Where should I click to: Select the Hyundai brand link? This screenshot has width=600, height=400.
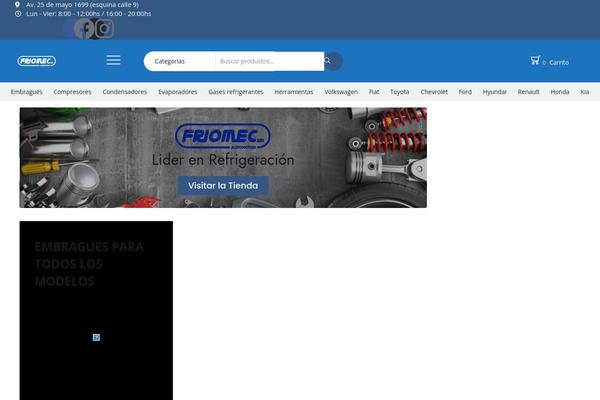[x=494, y=92]
